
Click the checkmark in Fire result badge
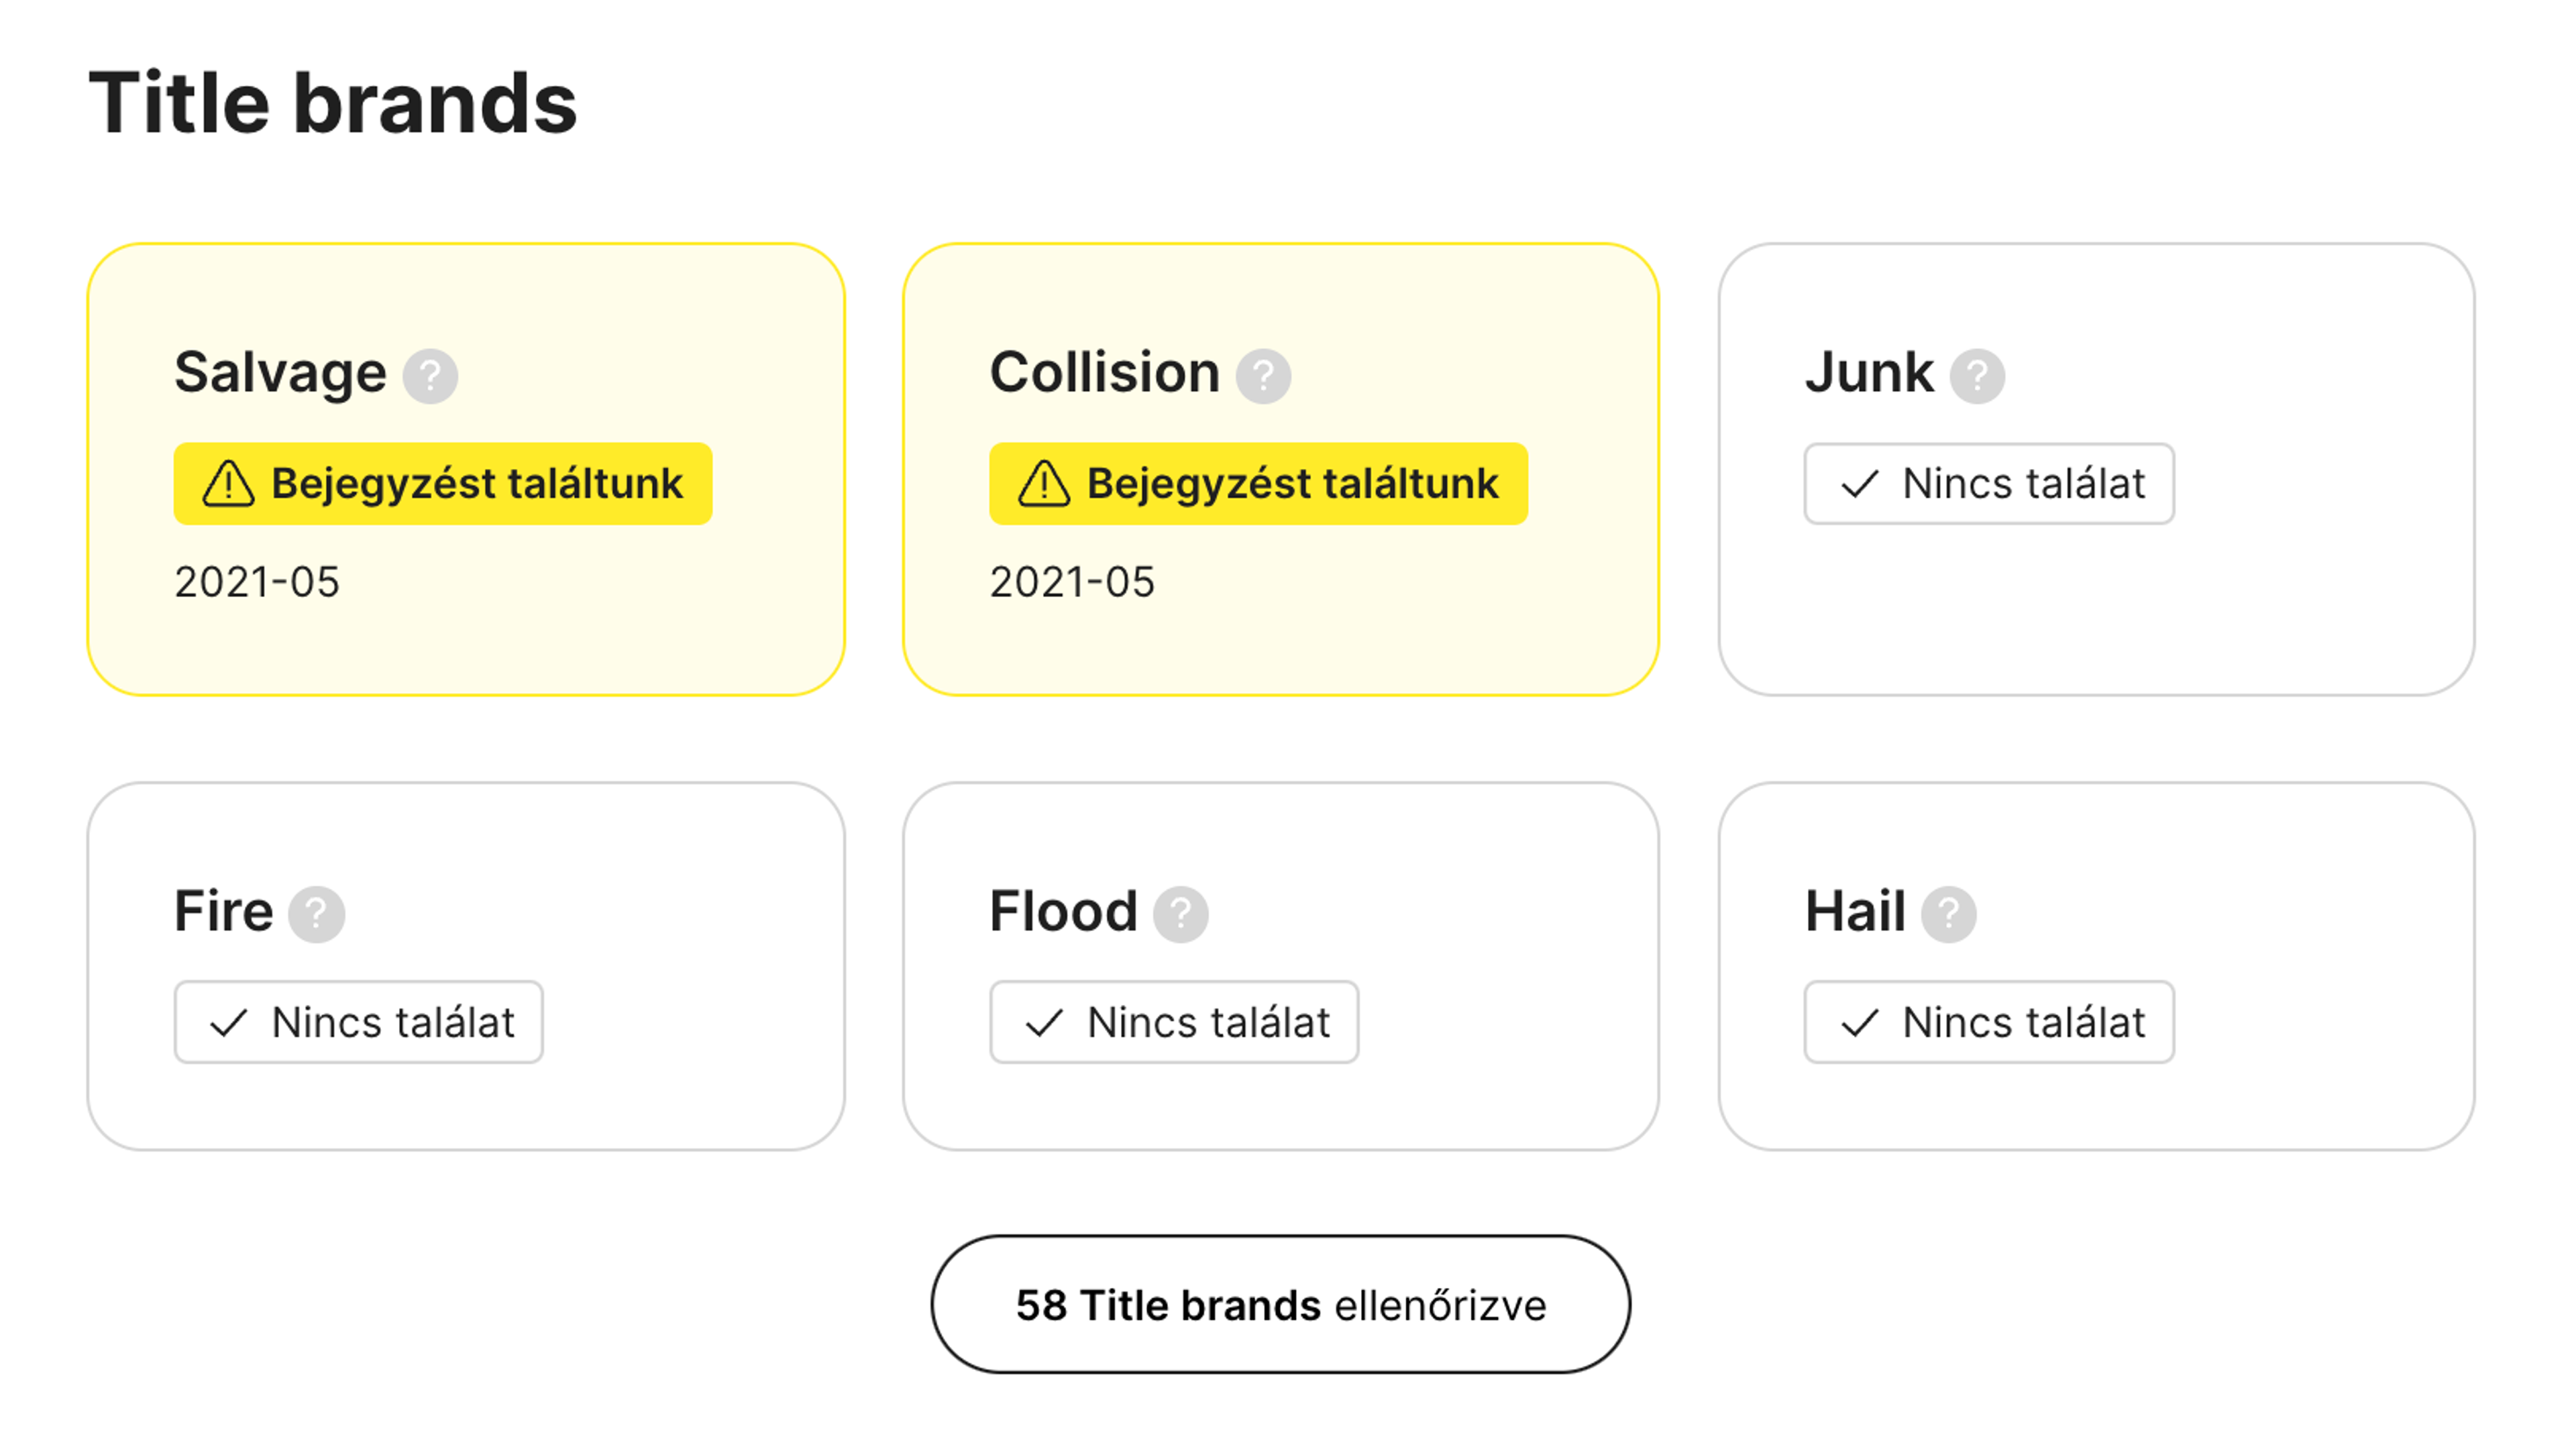[228, 1023]
